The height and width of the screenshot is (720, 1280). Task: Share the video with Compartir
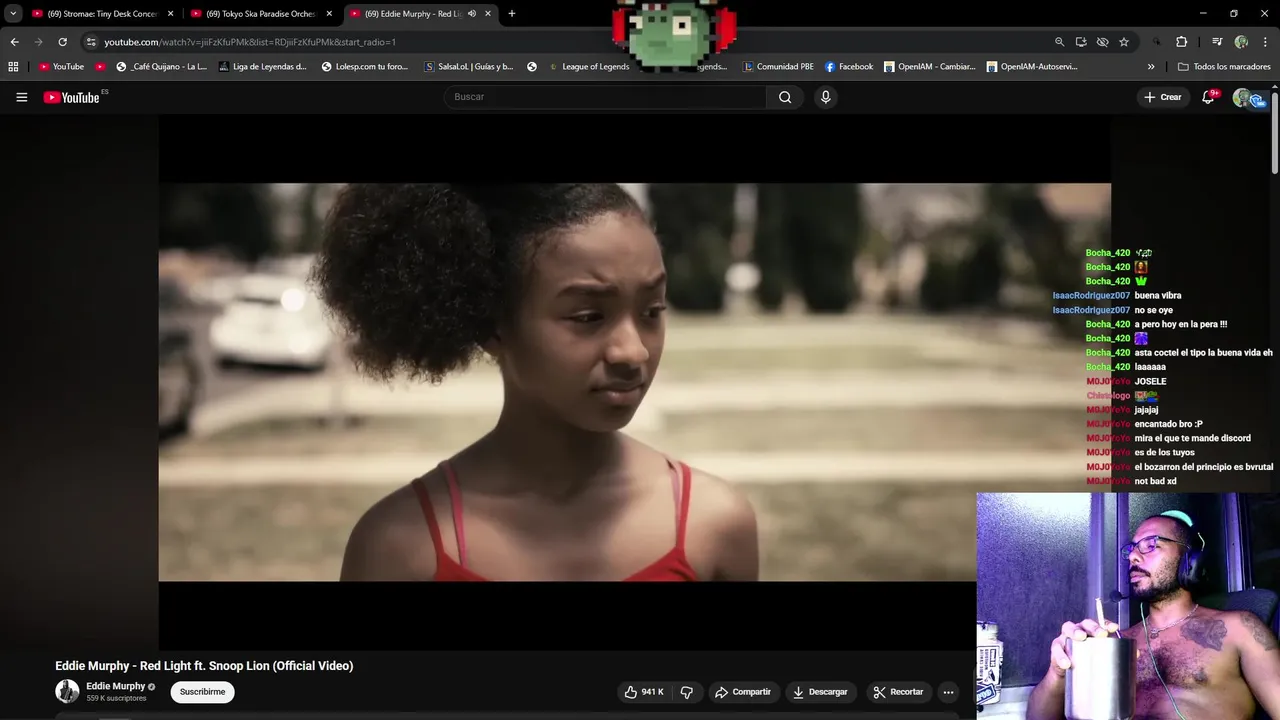tap(742, 692)
